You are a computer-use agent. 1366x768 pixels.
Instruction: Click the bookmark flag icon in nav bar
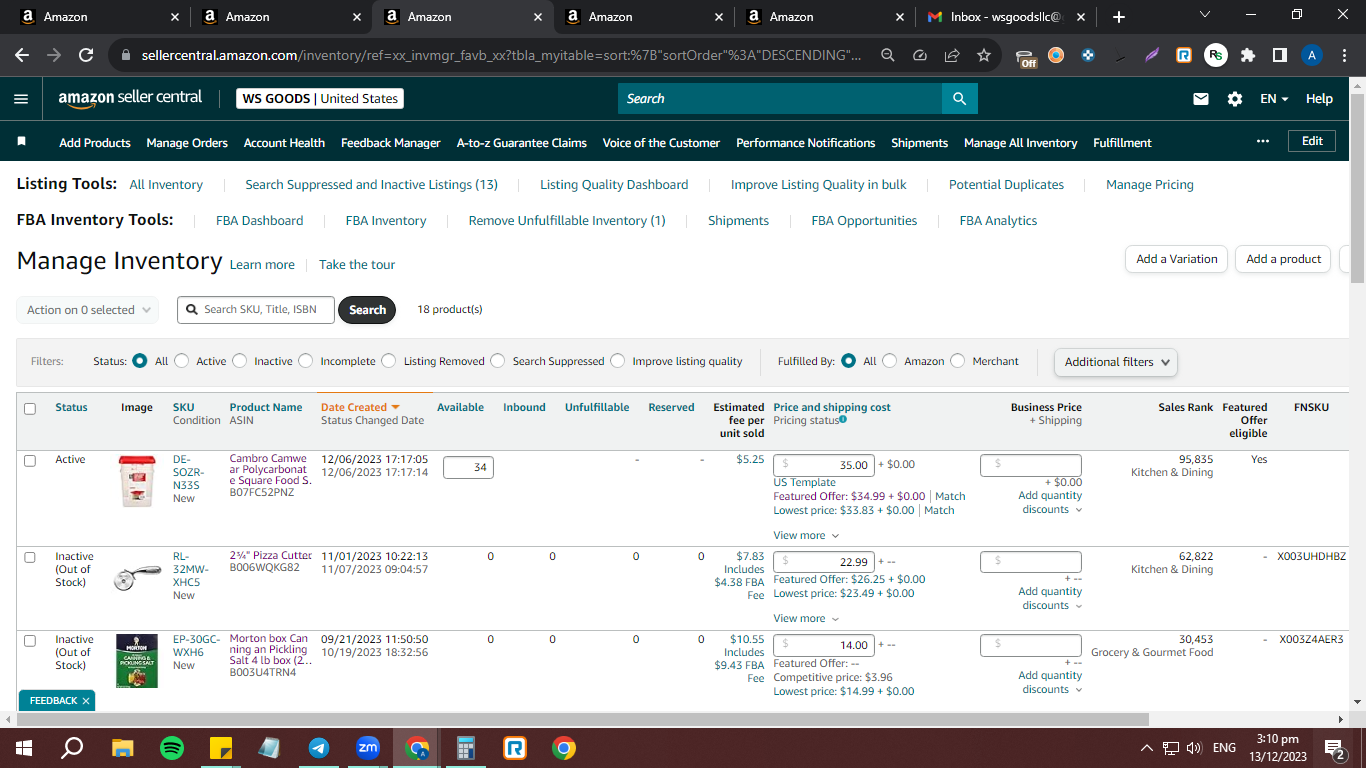click(22, 142)
